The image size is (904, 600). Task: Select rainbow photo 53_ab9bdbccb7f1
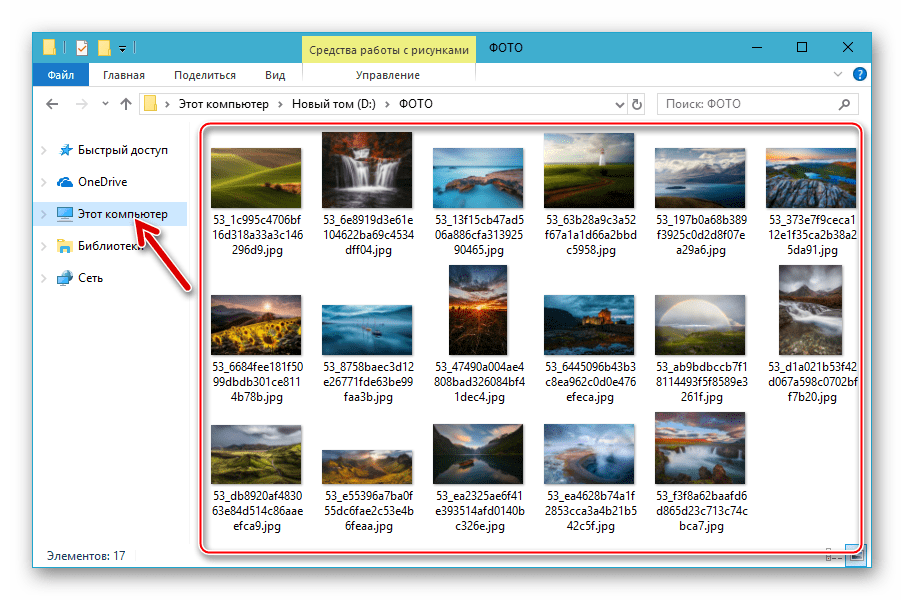pos(700,324)
